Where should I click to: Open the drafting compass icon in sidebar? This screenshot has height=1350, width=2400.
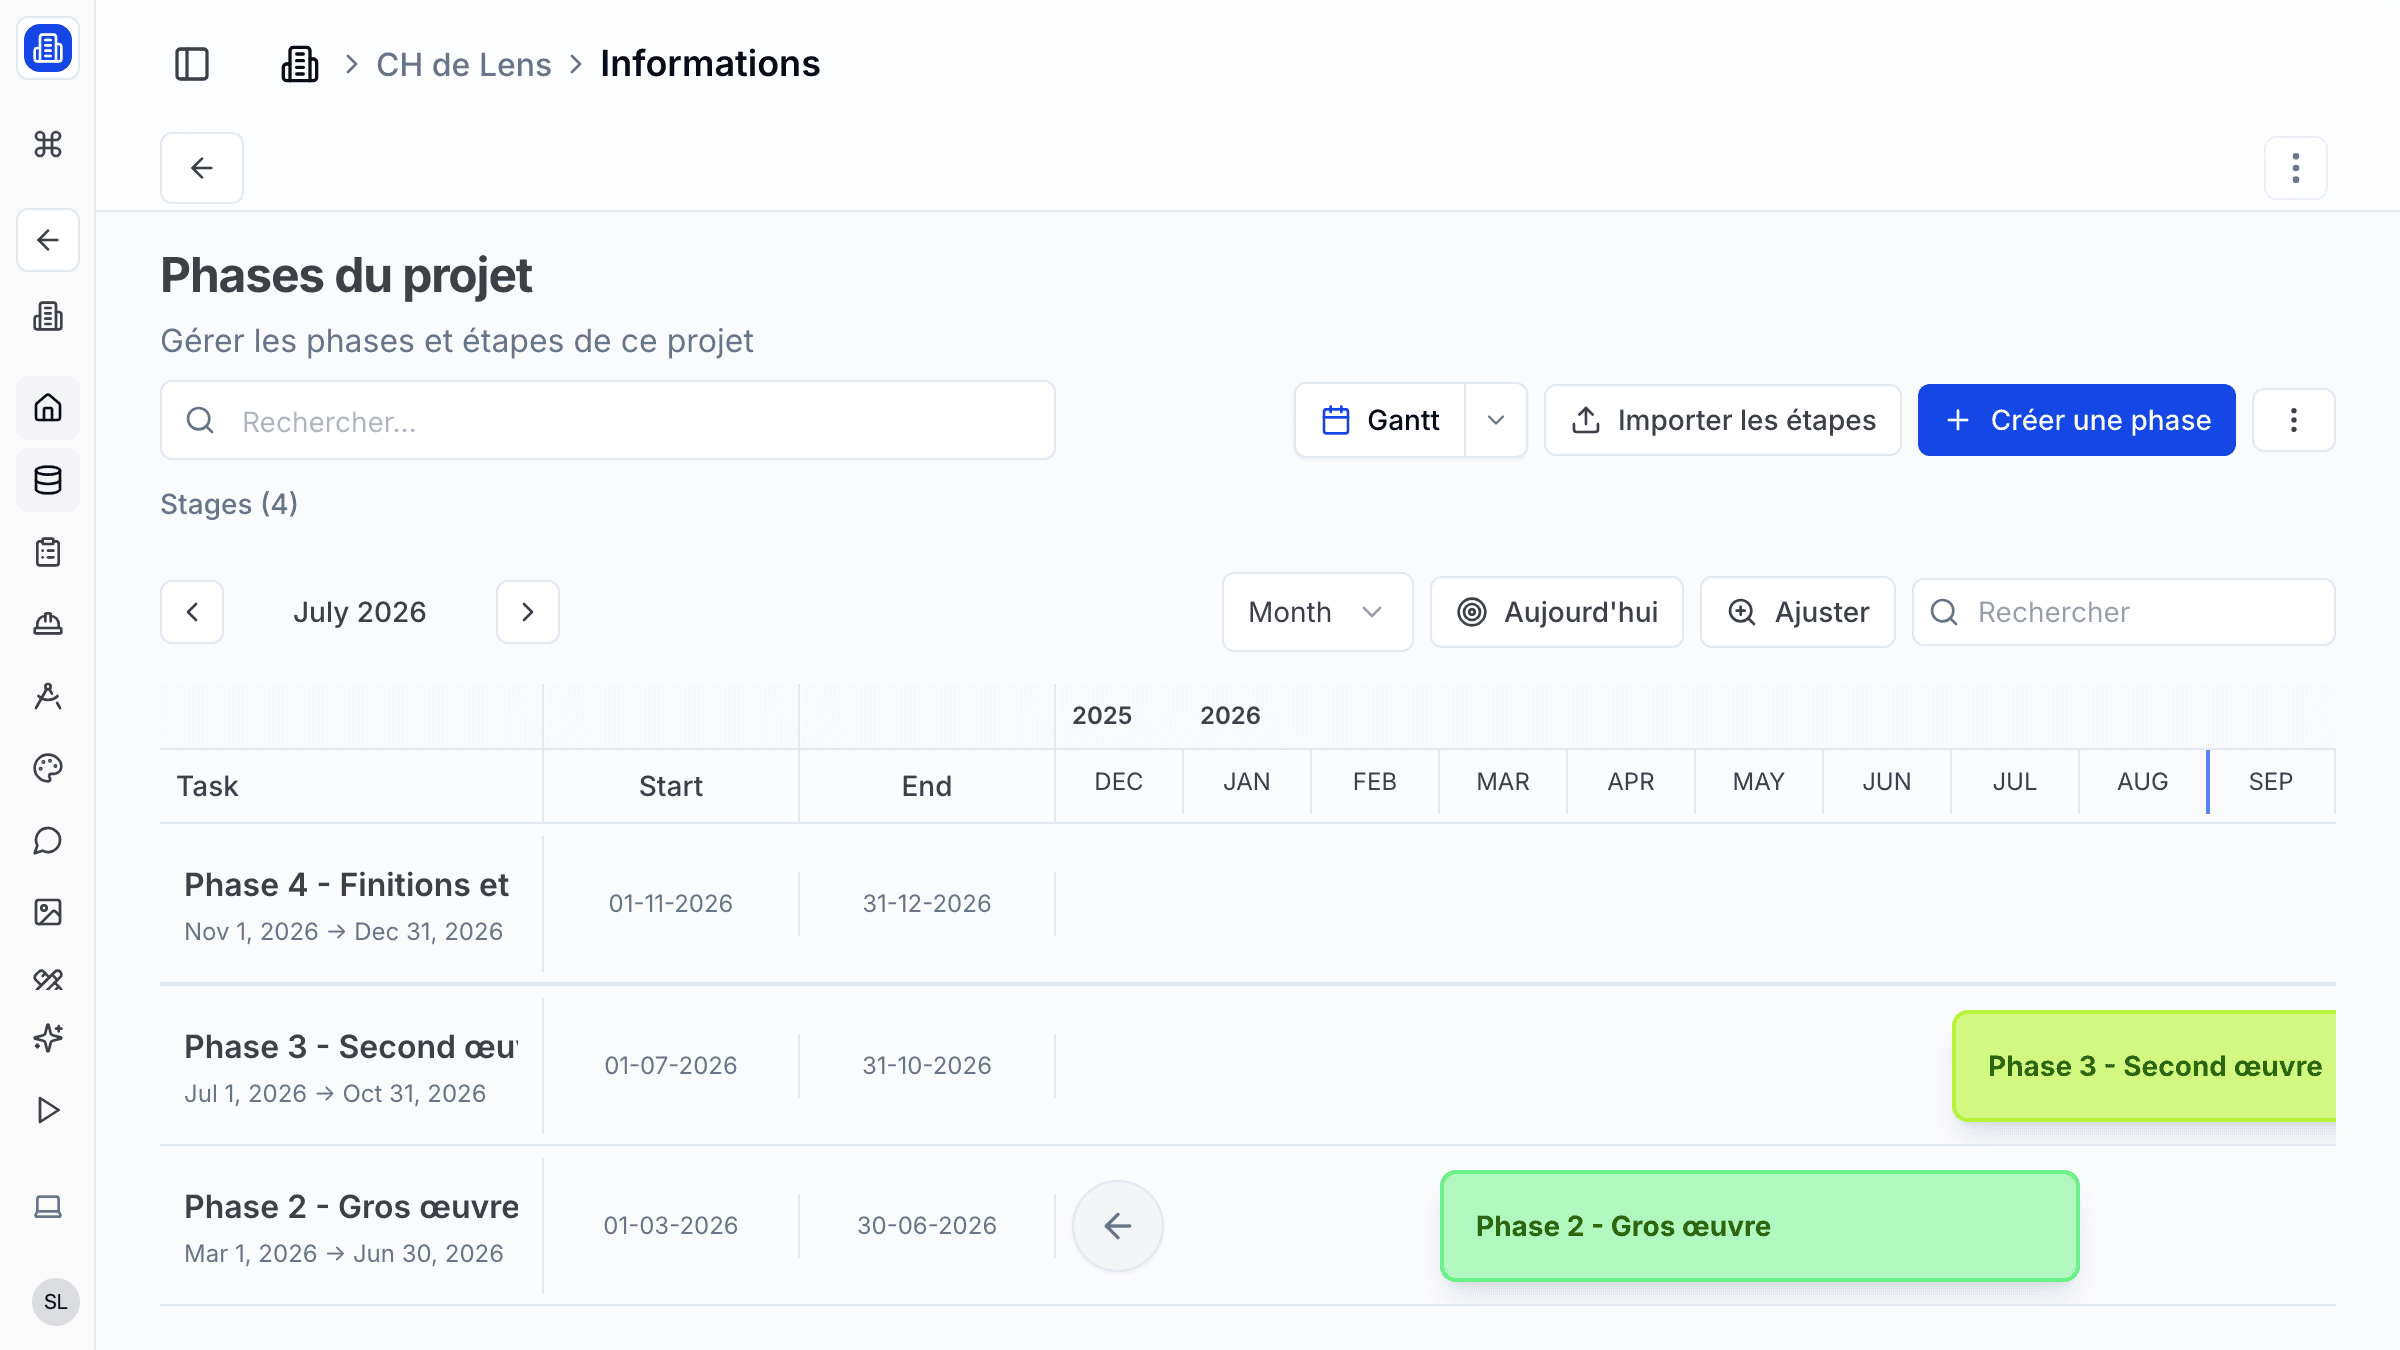(x=48, y=696)
